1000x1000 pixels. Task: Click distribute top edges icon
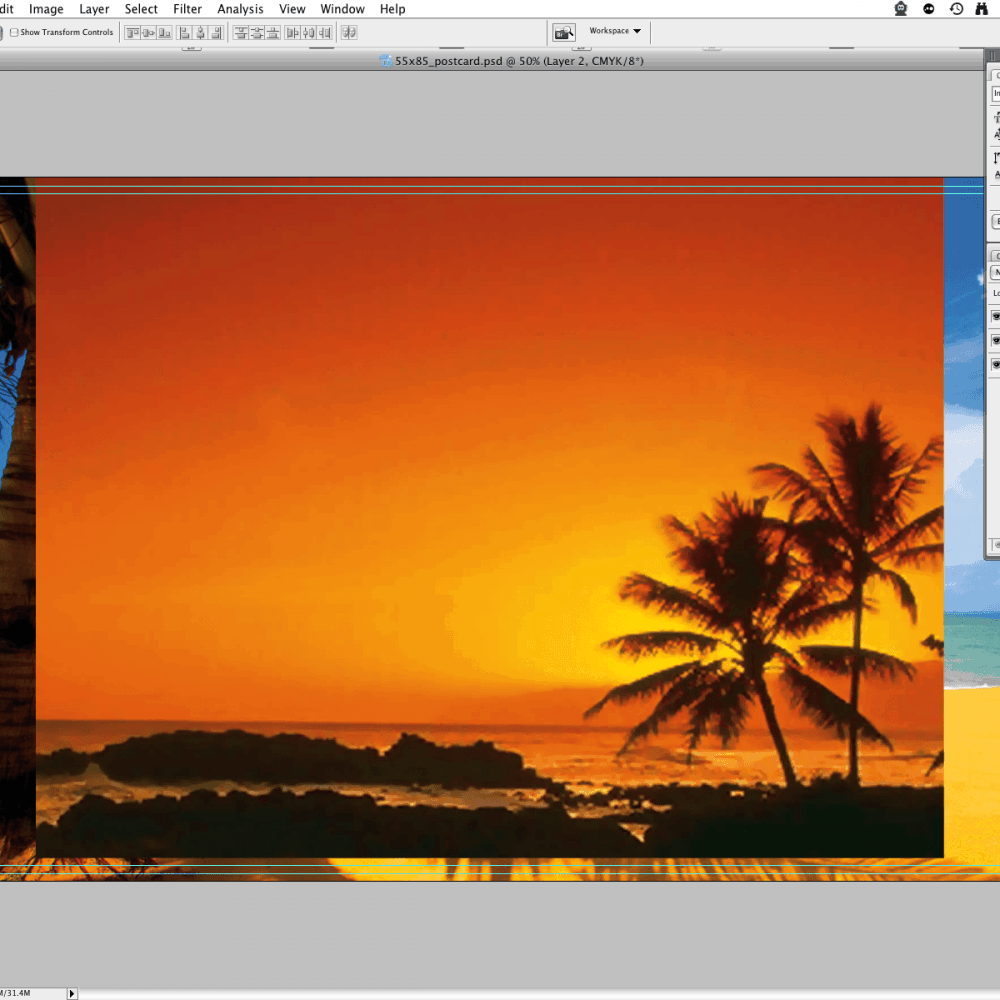coord(241,32)
